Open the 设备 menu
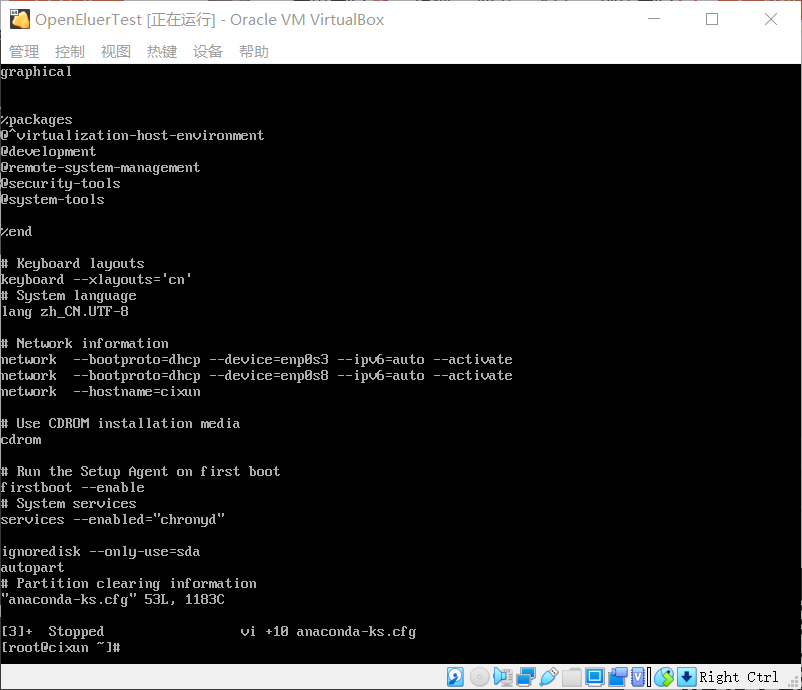802x690 pixels. (208, 52)
